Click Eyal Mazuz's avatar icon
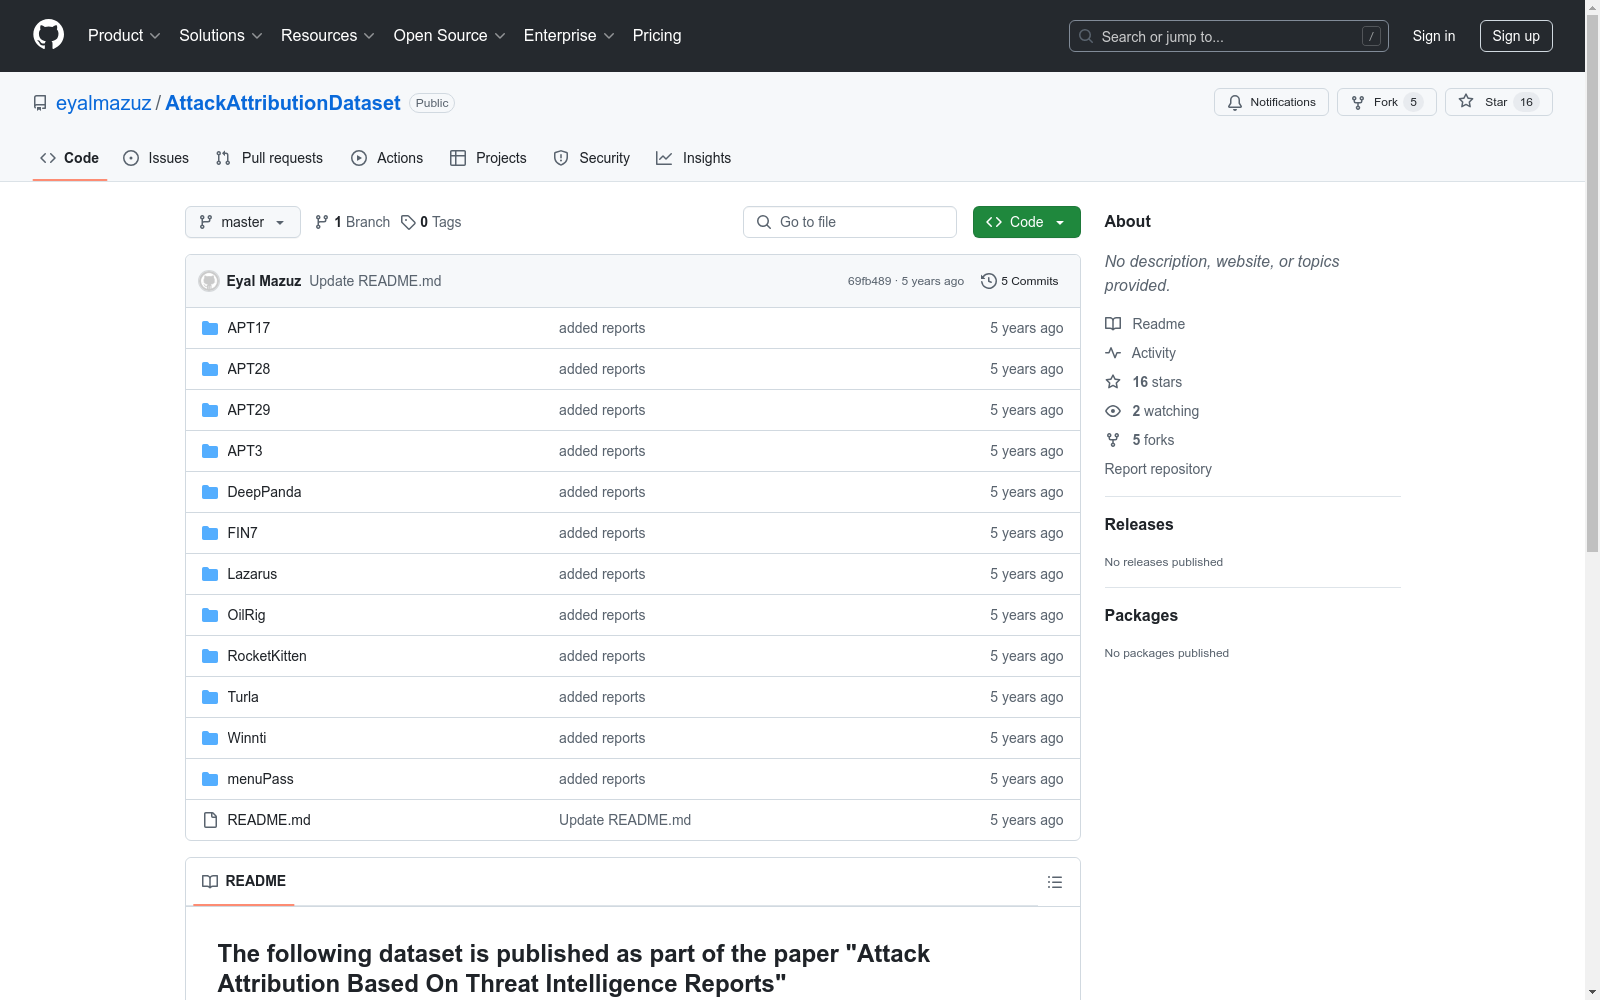 click(209, 281)
